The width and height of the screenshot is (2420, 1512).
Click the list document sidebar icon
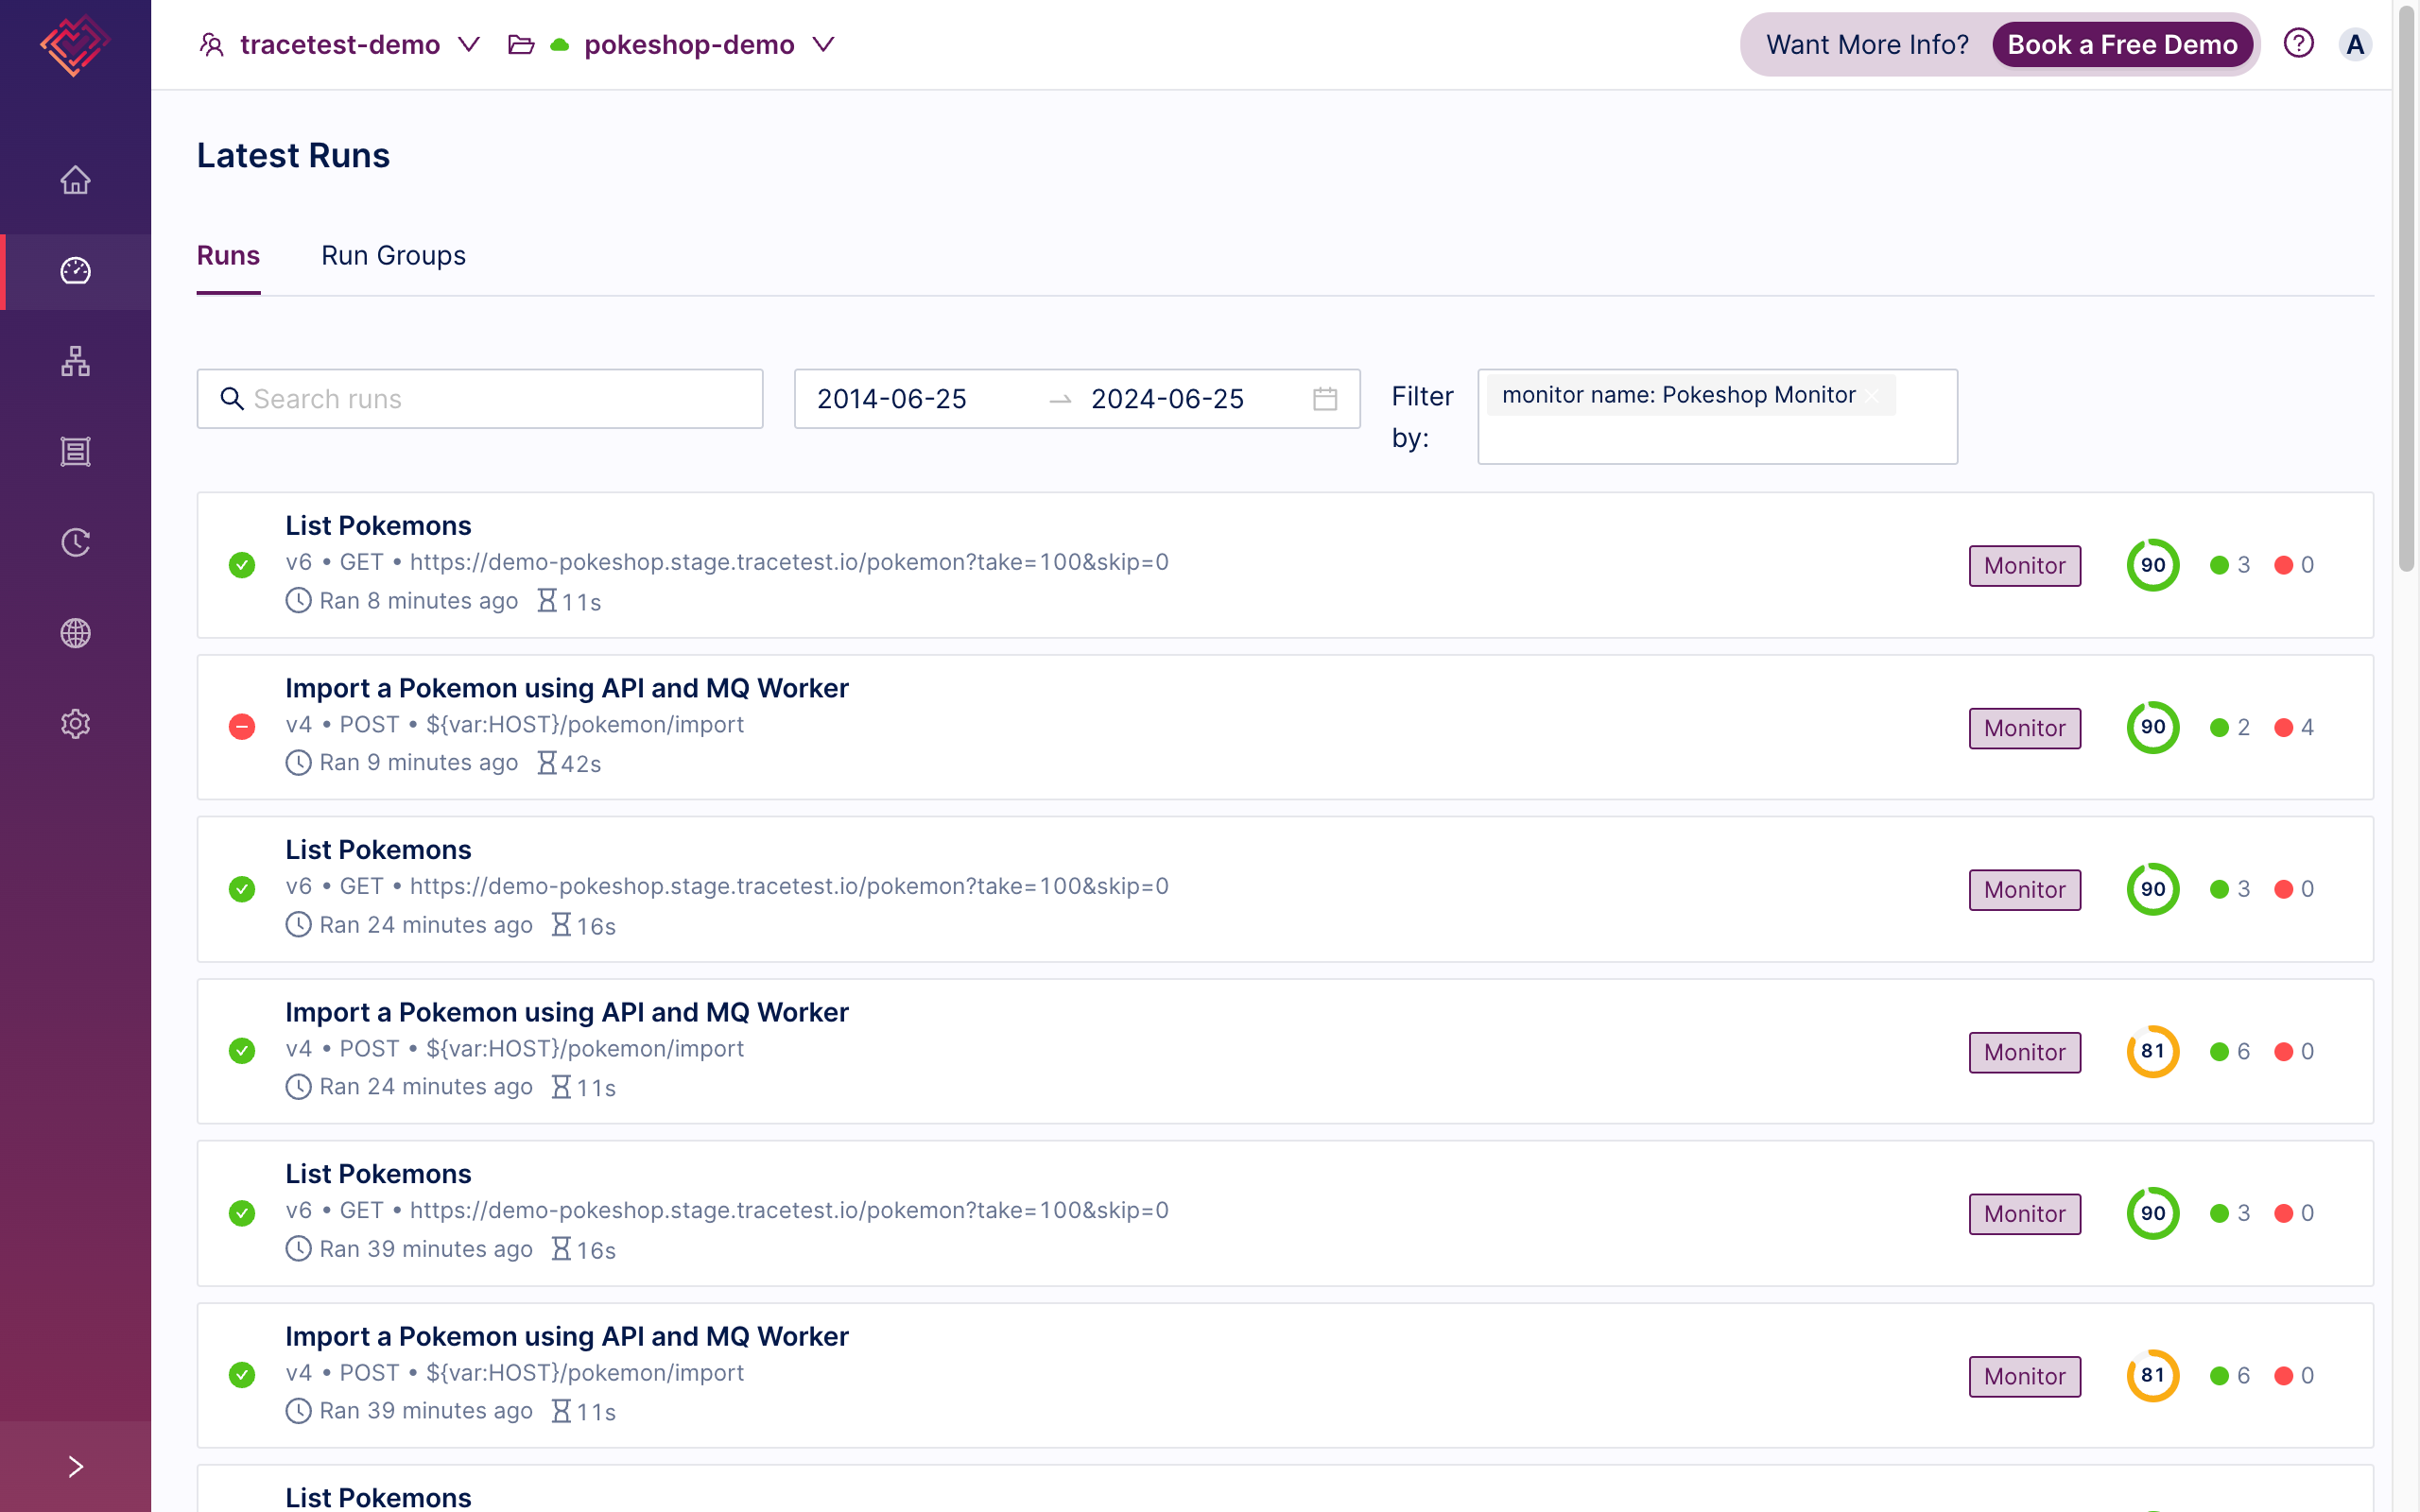pos(75,452)
